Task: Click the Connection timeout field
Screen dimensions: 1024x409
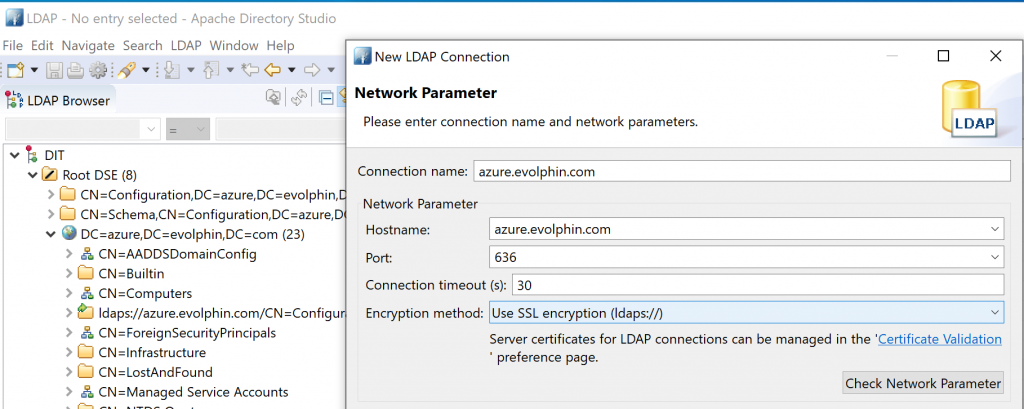Action: [x=758, y=285]
